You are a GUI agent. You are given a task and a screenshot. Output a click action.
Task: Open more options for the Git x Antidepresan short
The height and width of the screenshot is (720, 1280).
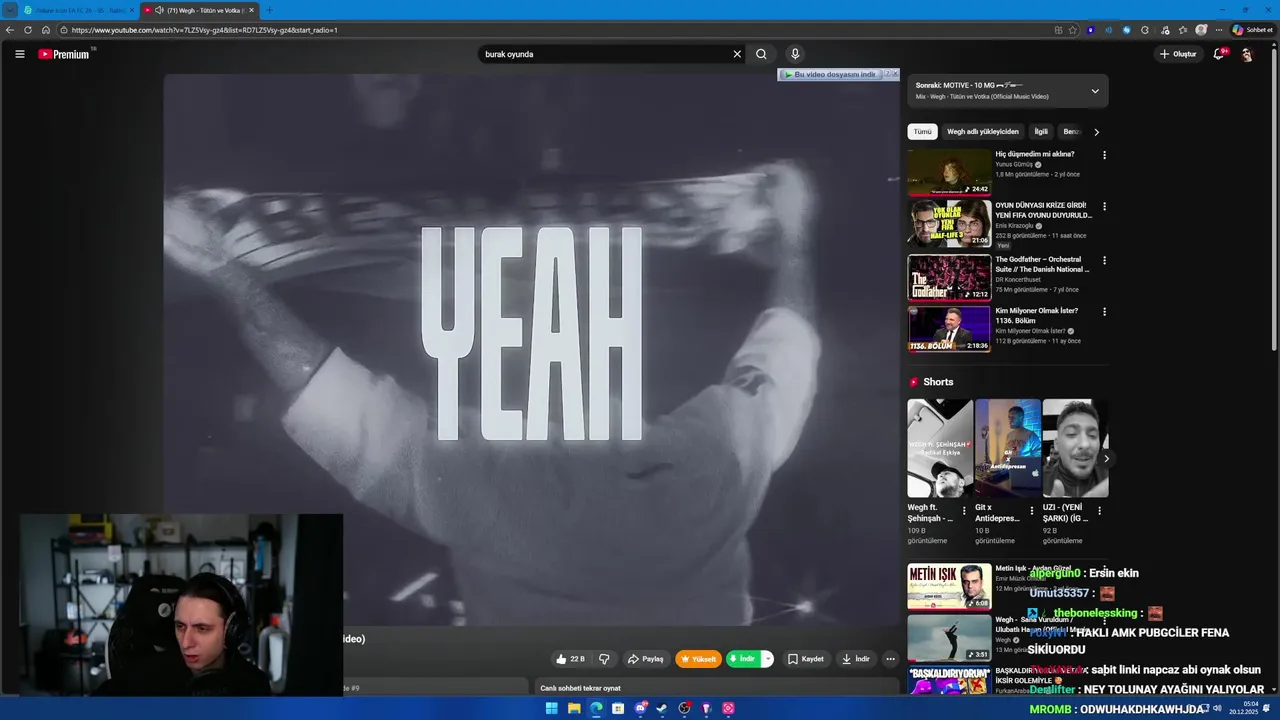pos(1032,511)
